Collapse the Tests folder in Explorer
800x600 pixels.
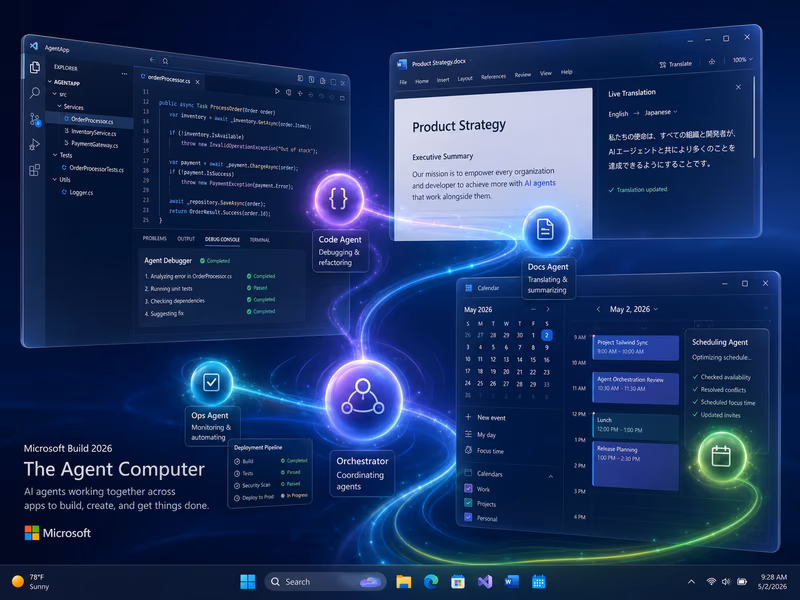[x=55, y=155]
